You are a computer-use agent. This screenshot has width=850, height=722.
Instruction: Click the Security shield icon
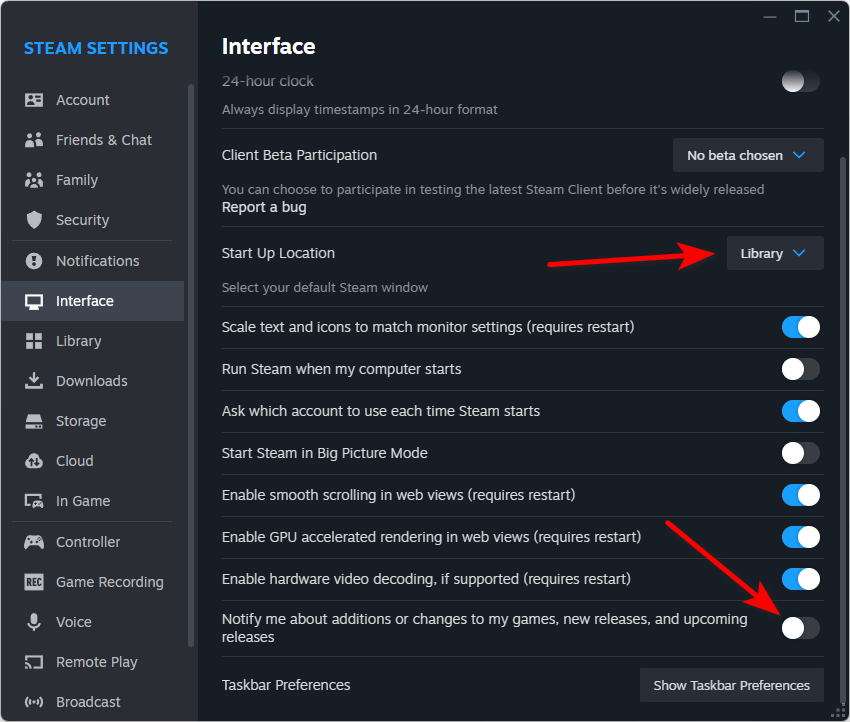[34, 220]
